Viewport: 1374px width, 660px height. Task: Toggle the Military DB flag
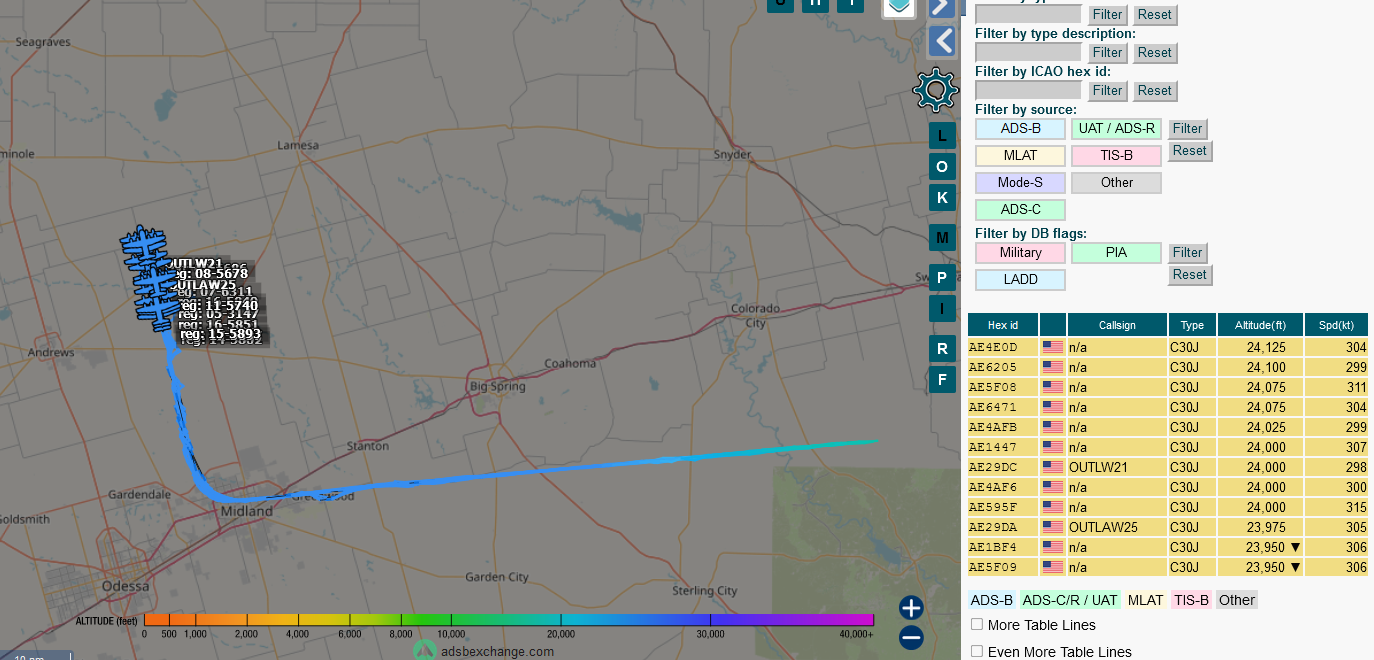click(1020, 253)
